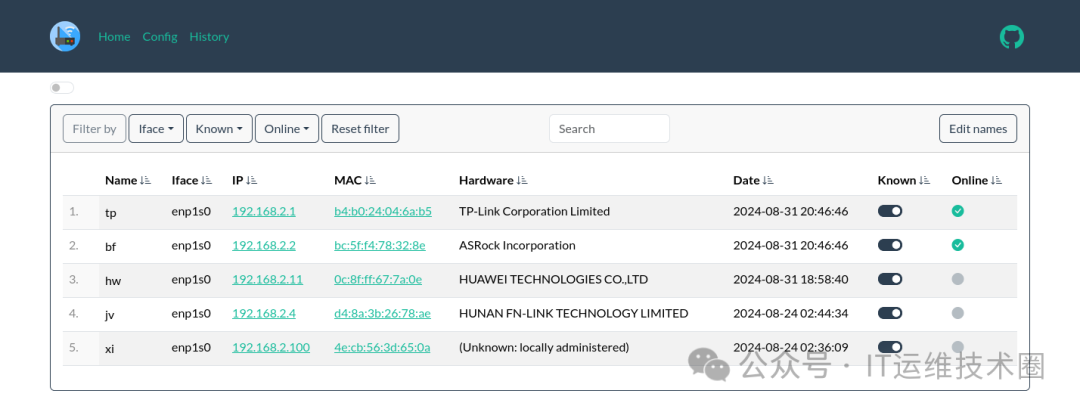1080x409 pixels.
Task: Click the Reset filter button
Action: [360, 129]
